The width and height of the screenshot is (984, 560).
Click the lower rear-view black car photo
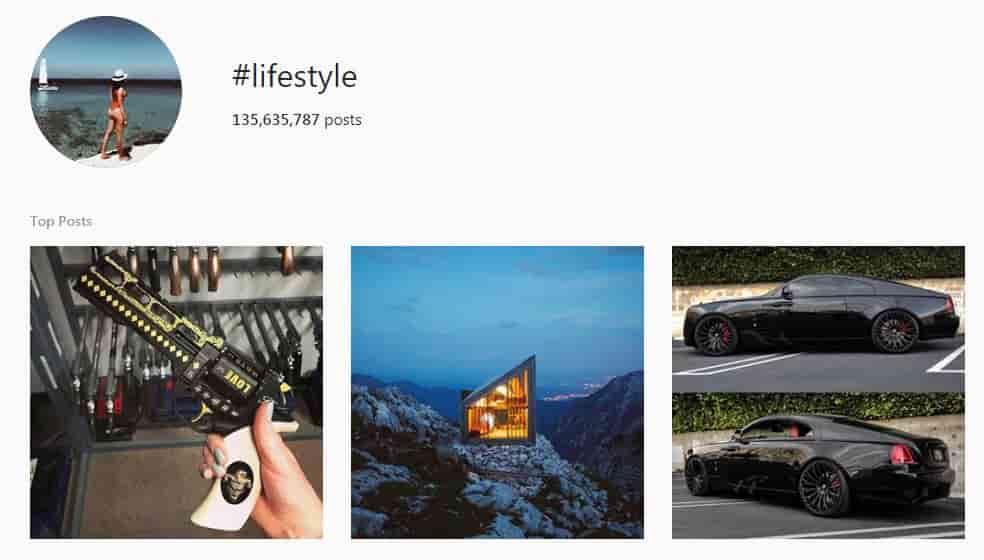coord(818,466)
